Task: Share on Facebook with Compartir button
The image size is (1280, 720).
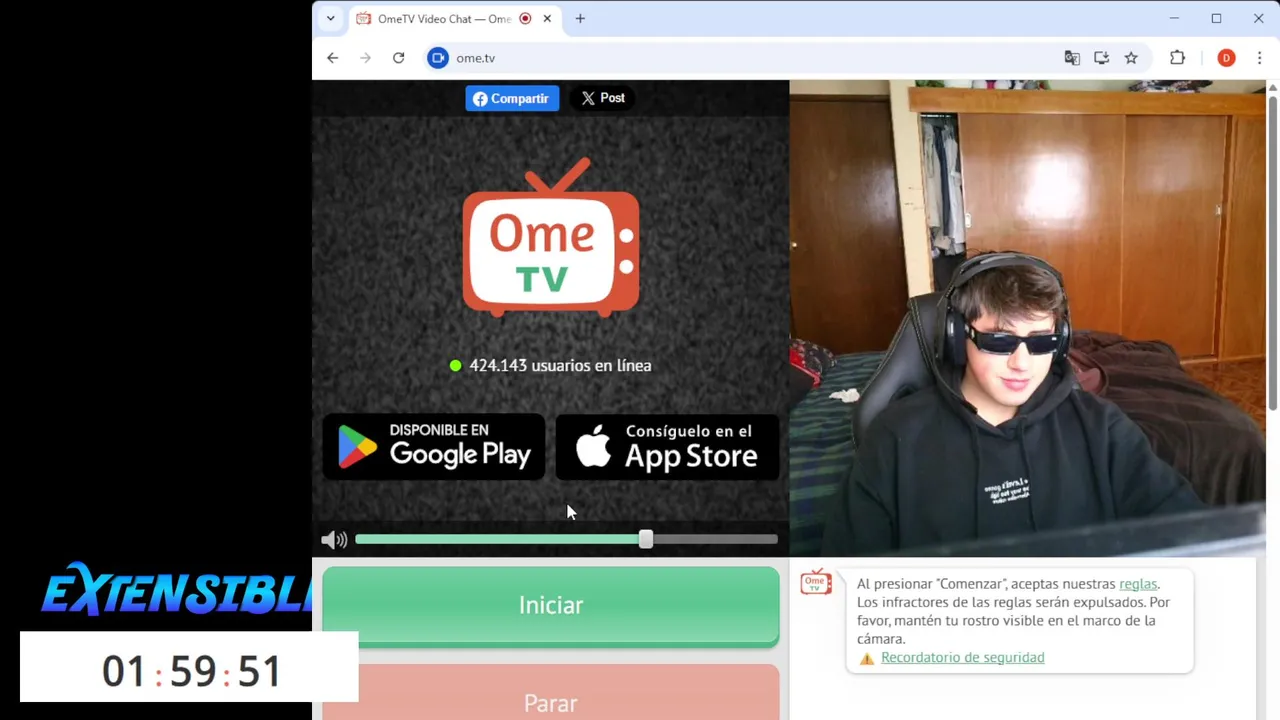Action: pyautogui.click(x=512, y=98)
